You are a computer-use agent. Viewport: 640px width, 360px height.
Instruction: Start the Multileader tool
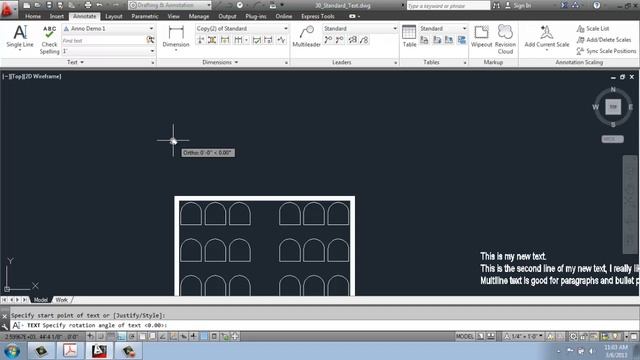306,37
